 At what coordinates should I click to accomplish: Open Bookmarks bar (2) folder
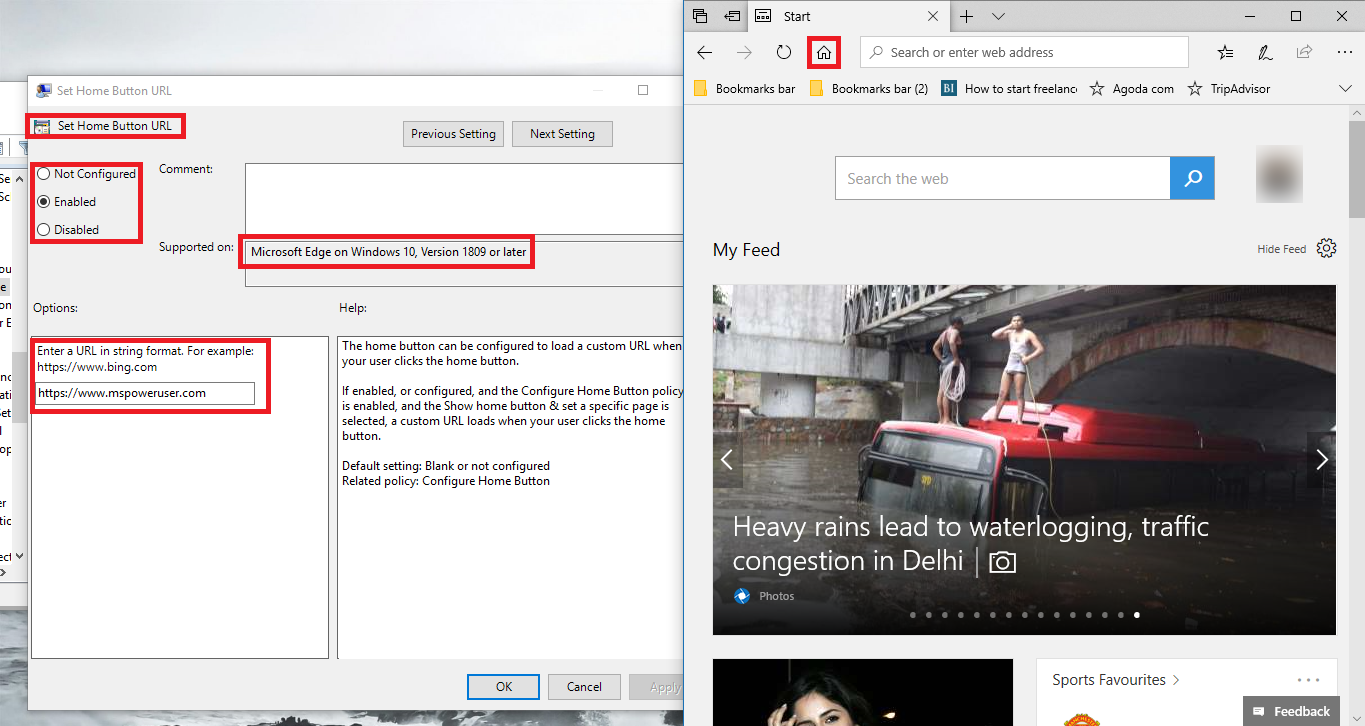coord(868,88)
